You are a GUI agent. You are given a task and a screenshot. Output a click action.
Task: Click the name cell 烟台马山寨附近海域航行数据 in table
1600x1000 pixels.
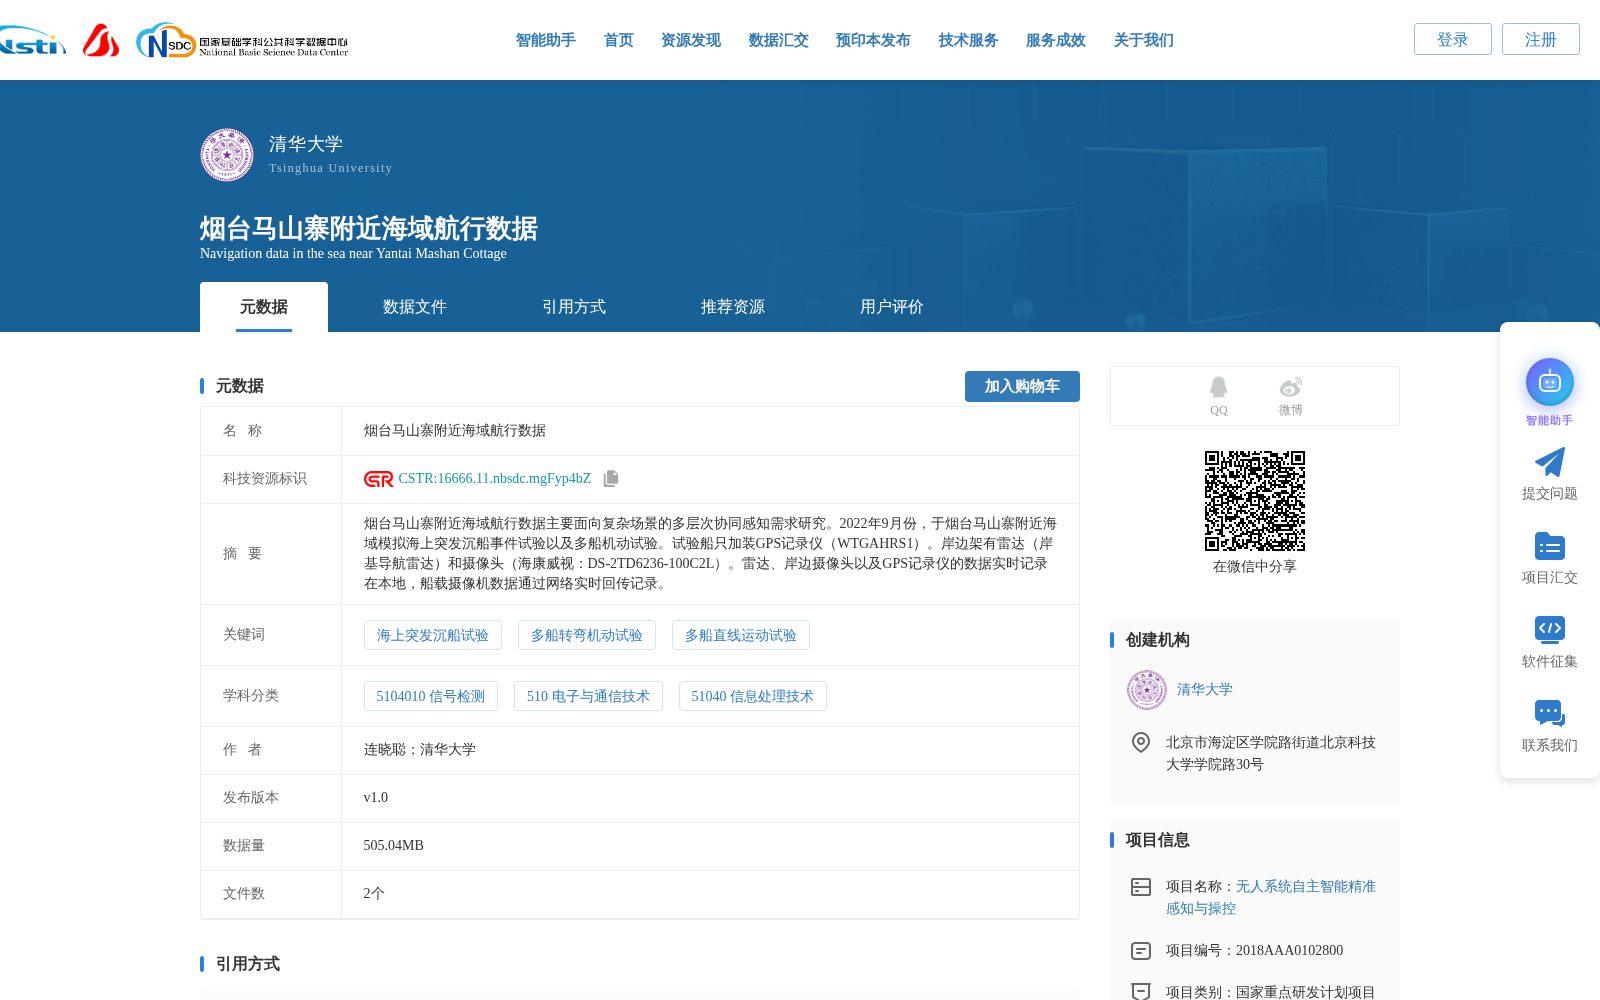454,431
